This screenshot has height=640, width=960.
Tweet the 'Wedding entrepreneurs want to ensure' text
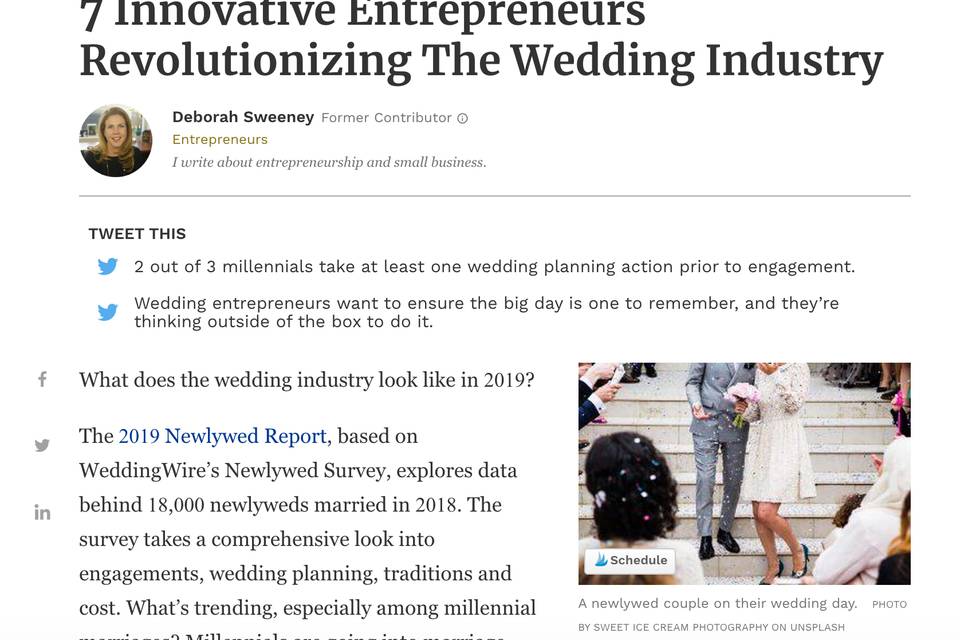(486, 312)
